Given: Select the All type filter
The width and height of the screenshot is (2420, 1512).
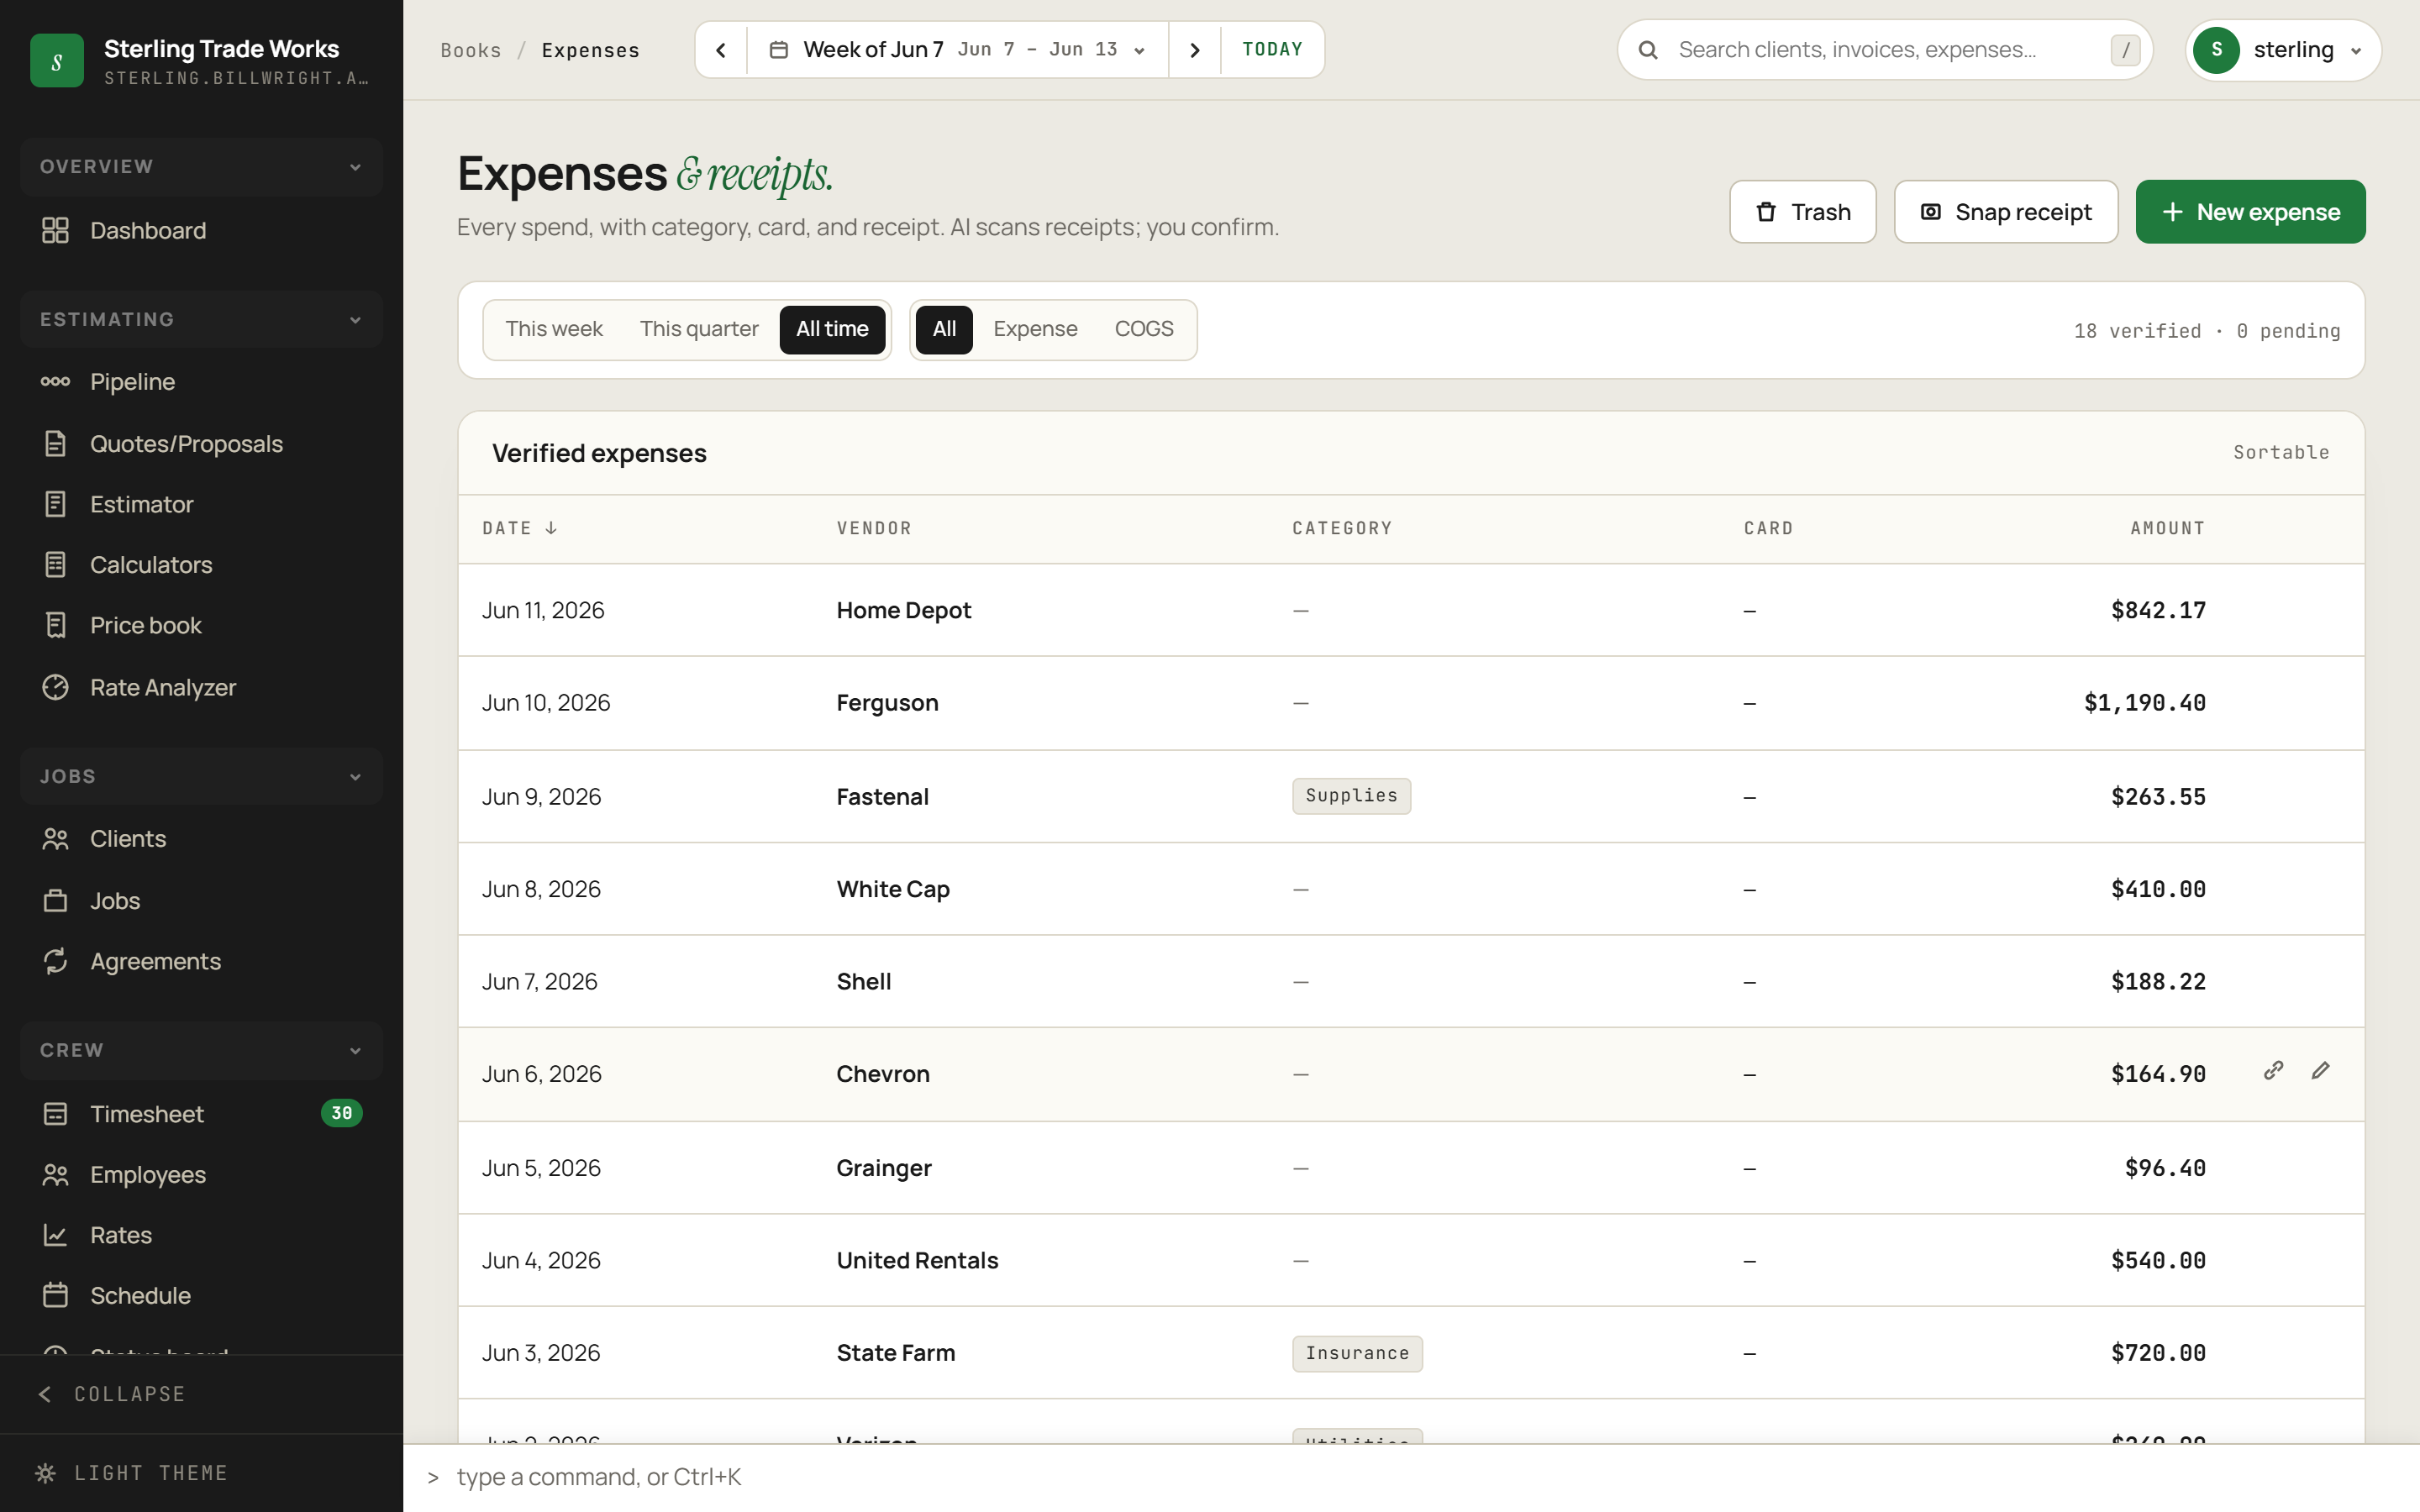Looking at the screenshot, I should click(x=944, y=329).
